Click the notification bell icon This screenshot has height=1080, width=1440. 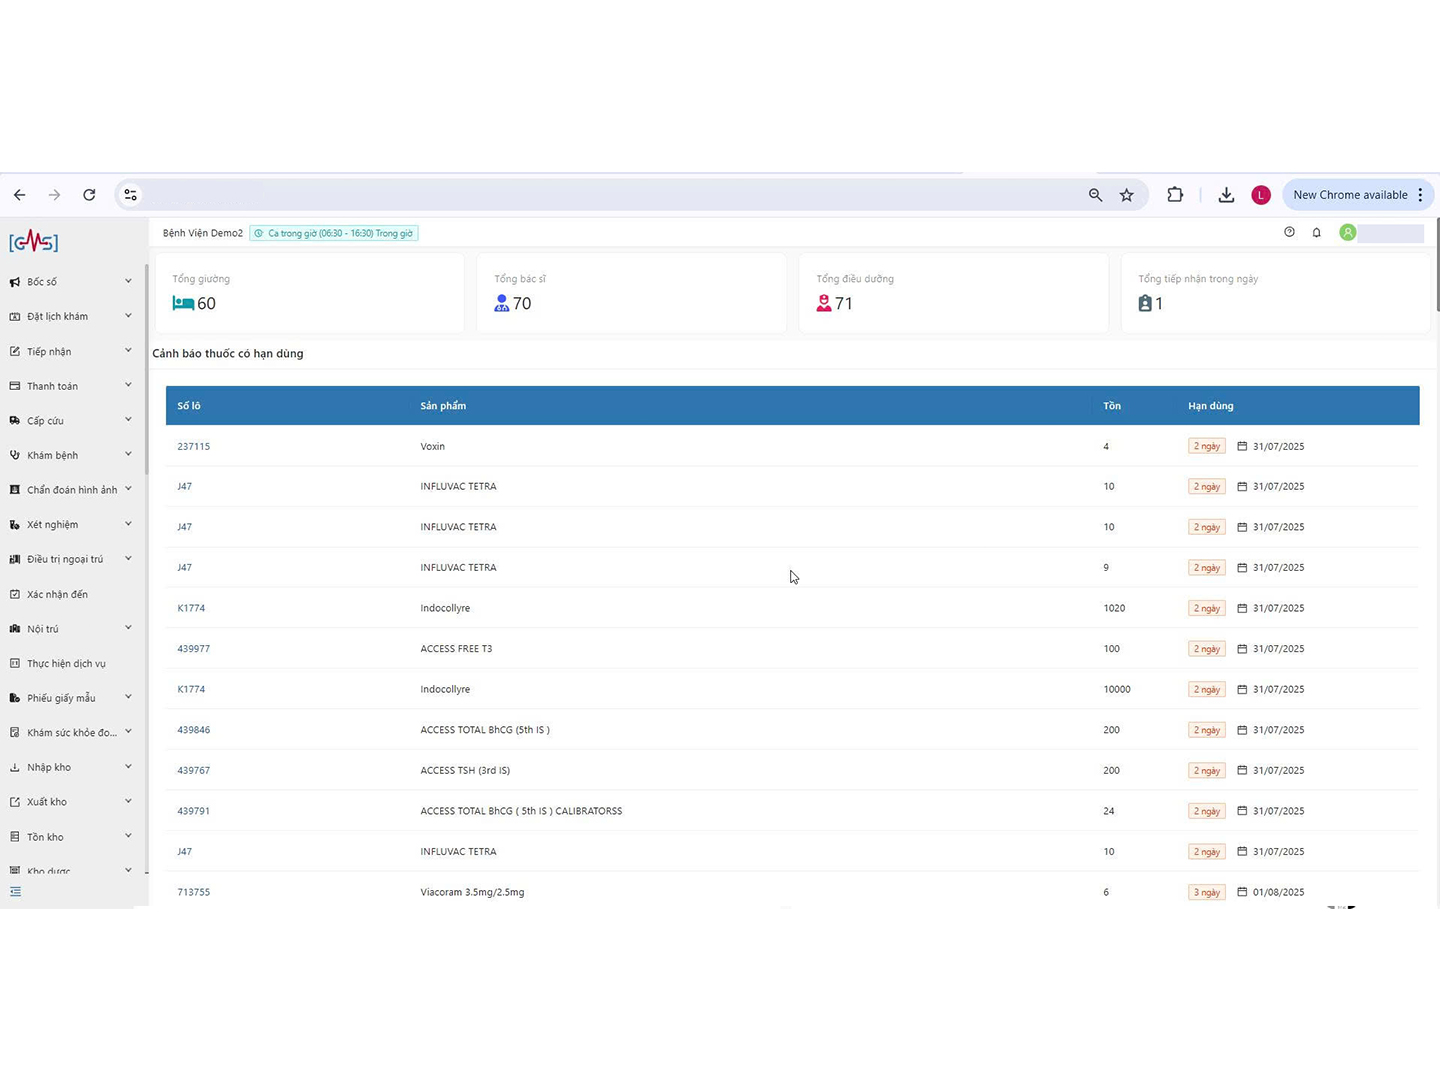coord(1316,233)
